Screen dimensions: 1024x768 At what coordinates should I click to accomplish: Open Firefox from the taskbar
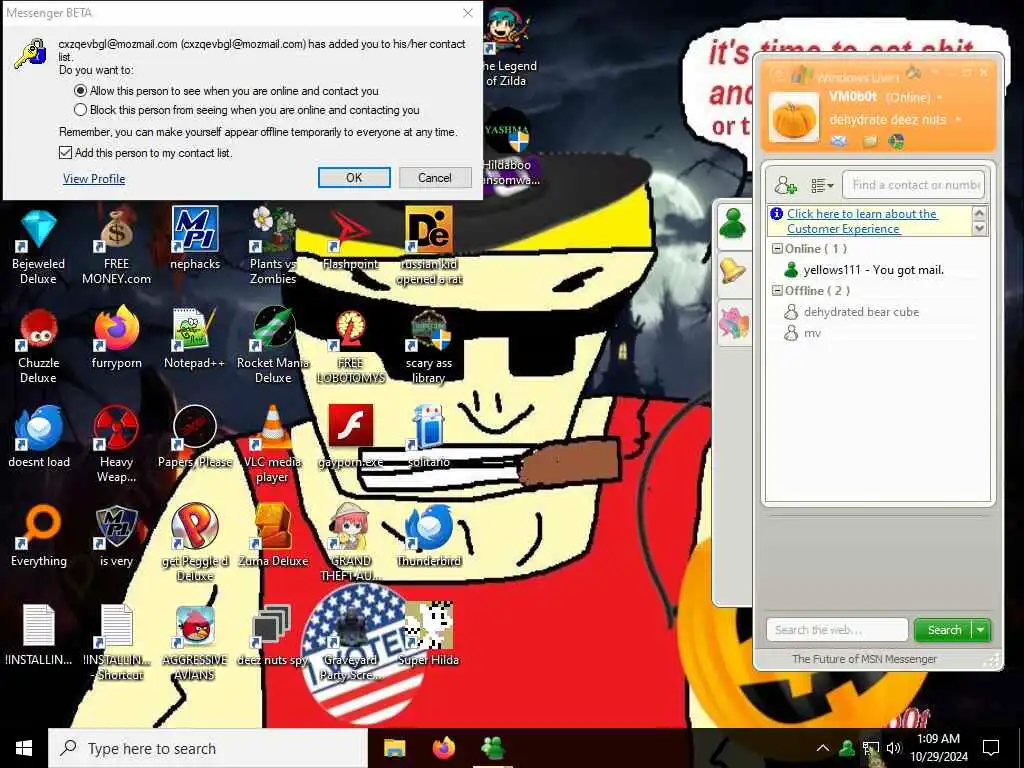click(444, 748)
